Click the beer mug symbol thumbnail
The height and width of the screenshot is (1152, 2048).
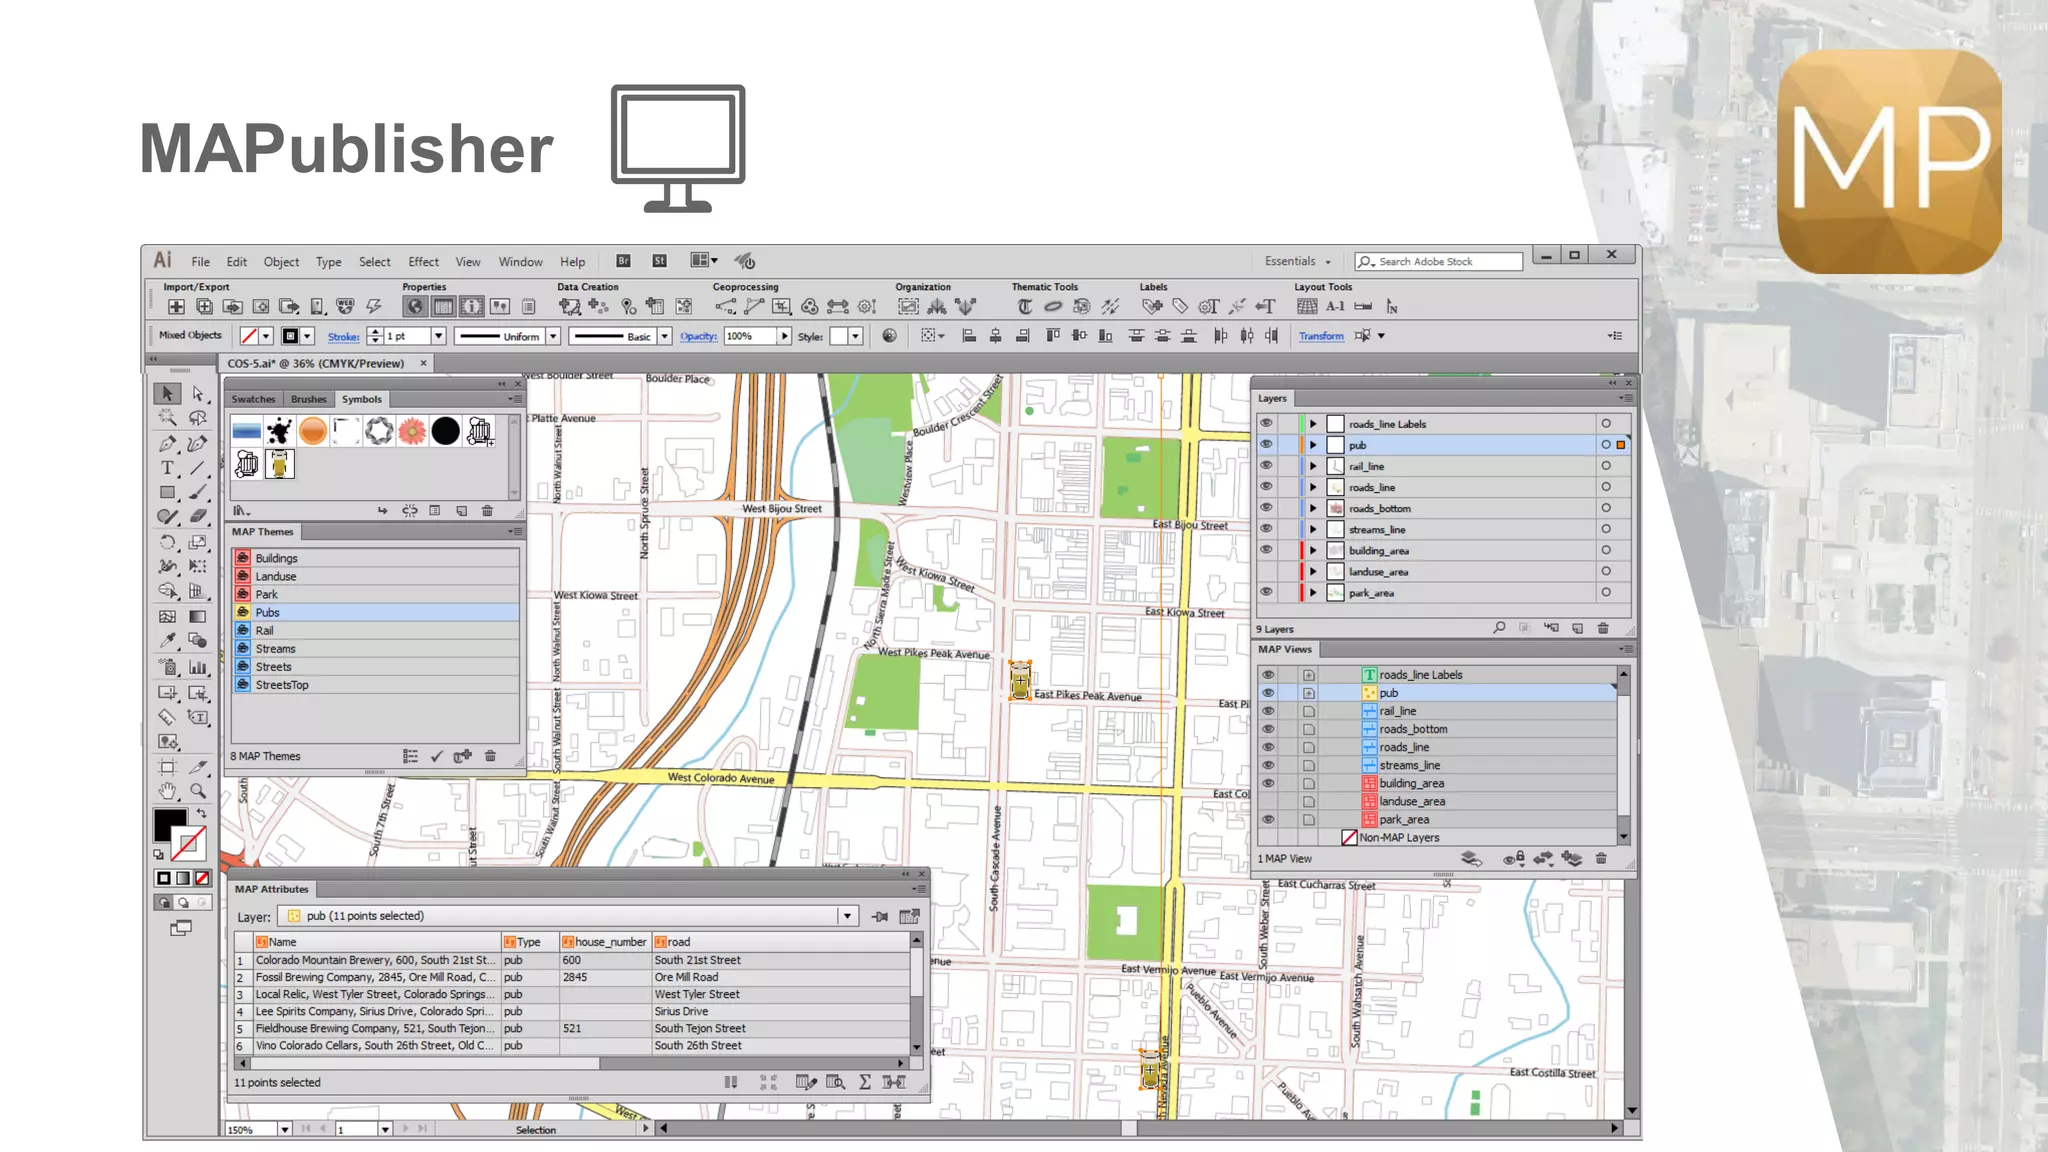tap(246, 464)
